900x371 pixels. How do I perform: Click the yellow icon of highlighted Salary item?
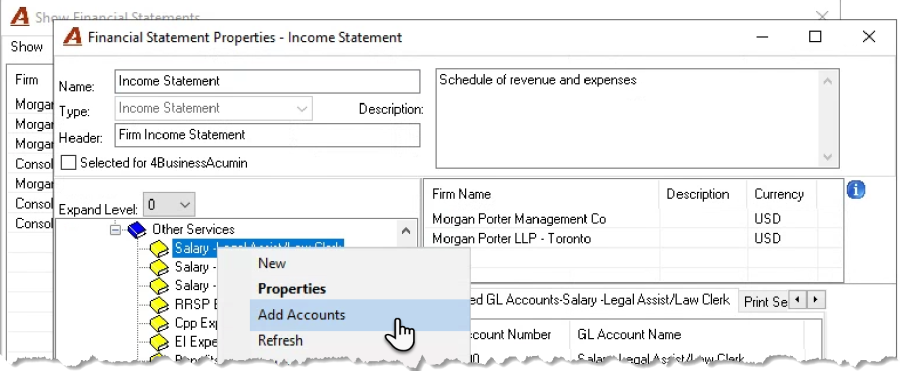tap(159, 248)
